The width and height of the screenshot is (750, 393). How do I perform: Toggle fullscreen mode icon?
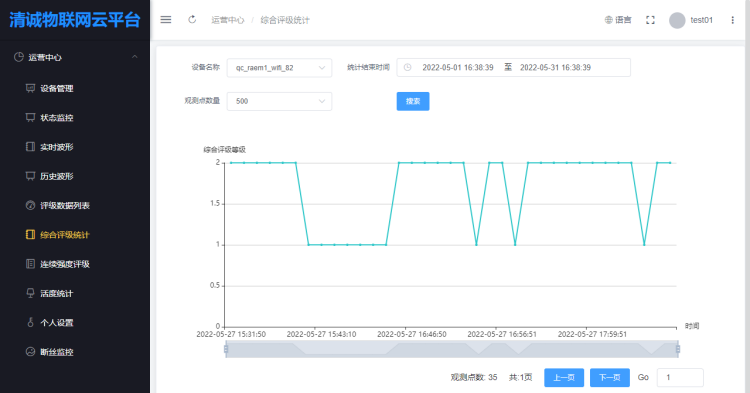coord(650,20)
